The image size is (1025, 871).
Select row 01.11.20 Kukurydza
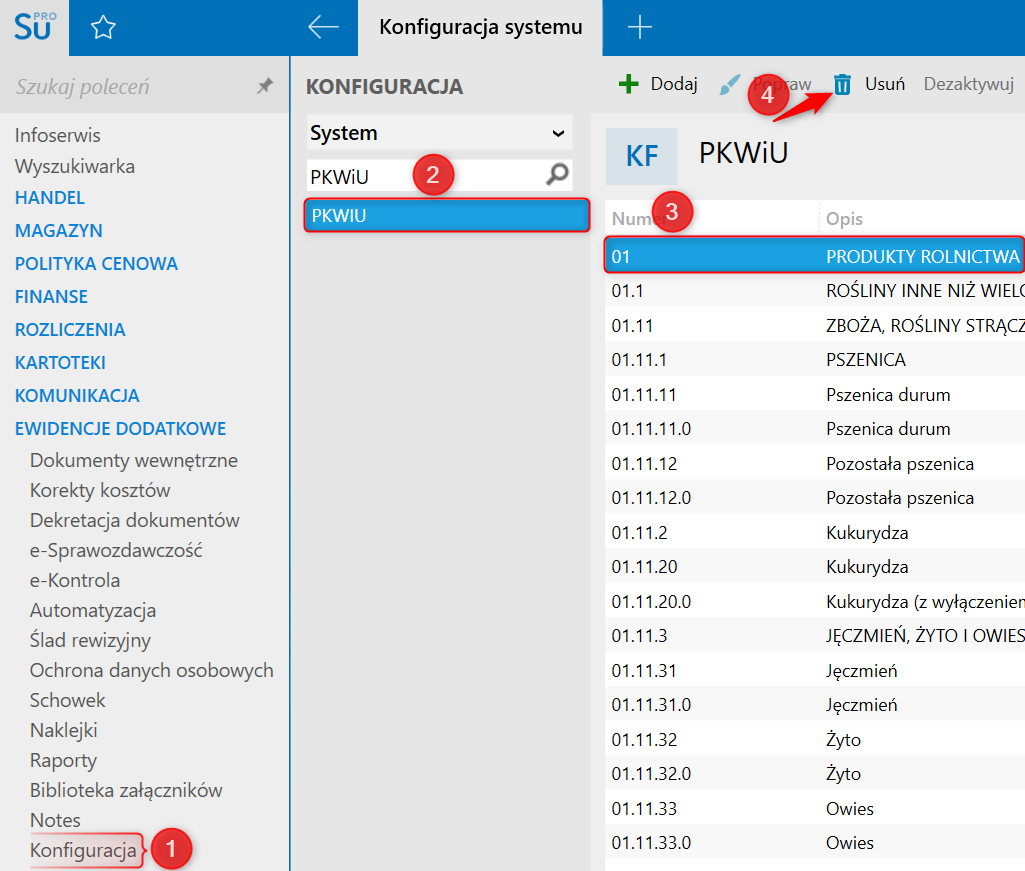[815, 566]
